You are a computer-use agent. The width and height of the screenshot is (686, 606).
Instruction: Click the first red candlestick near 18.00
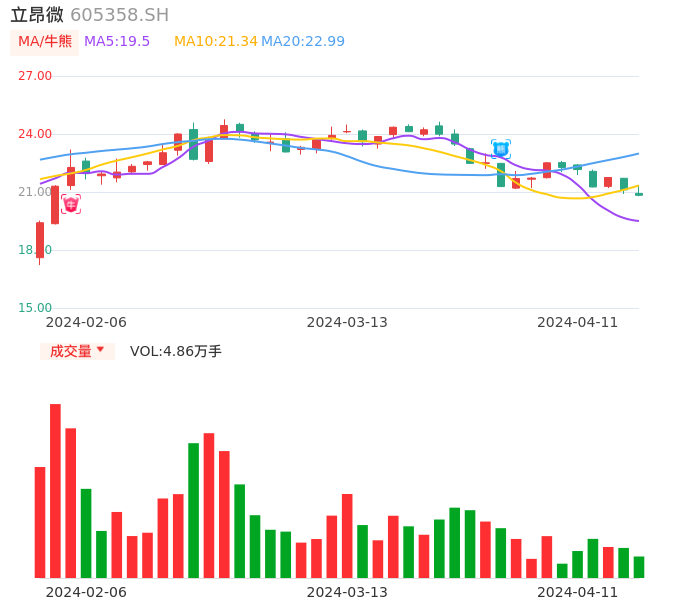click(x=40, y=240)
